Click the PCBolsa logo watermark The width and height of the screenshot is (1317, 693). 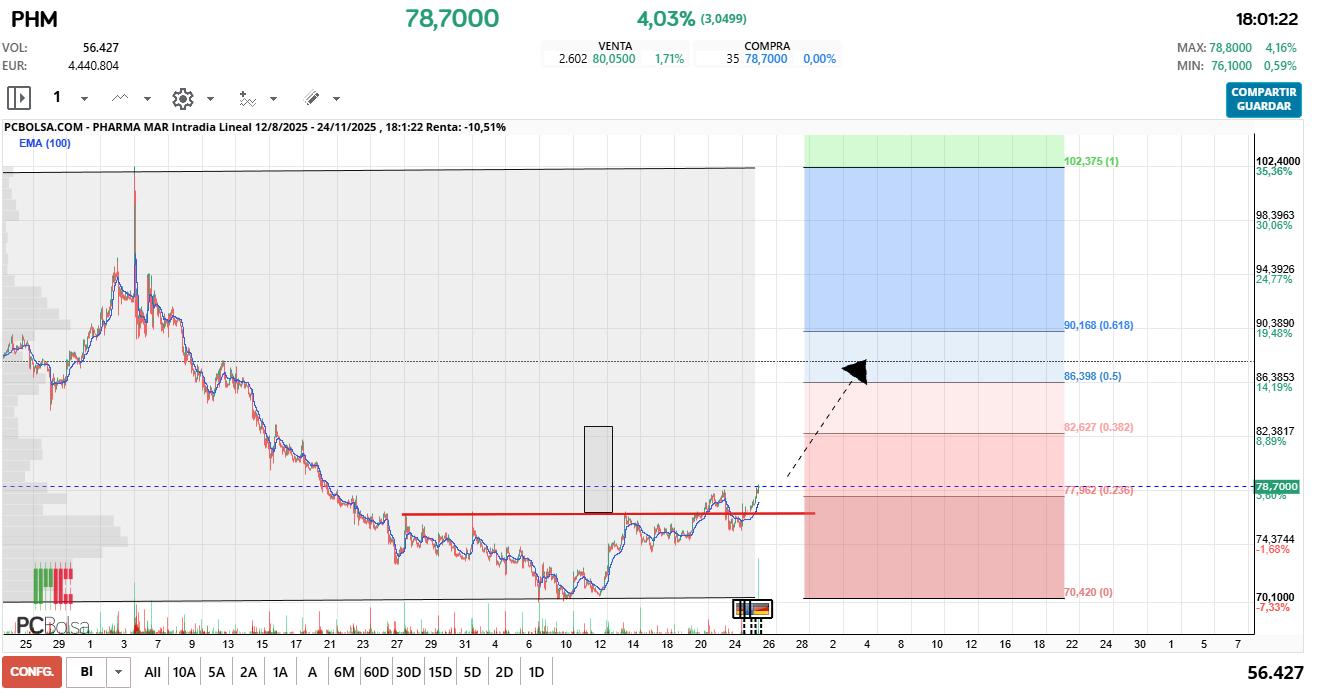coord(52,626)
